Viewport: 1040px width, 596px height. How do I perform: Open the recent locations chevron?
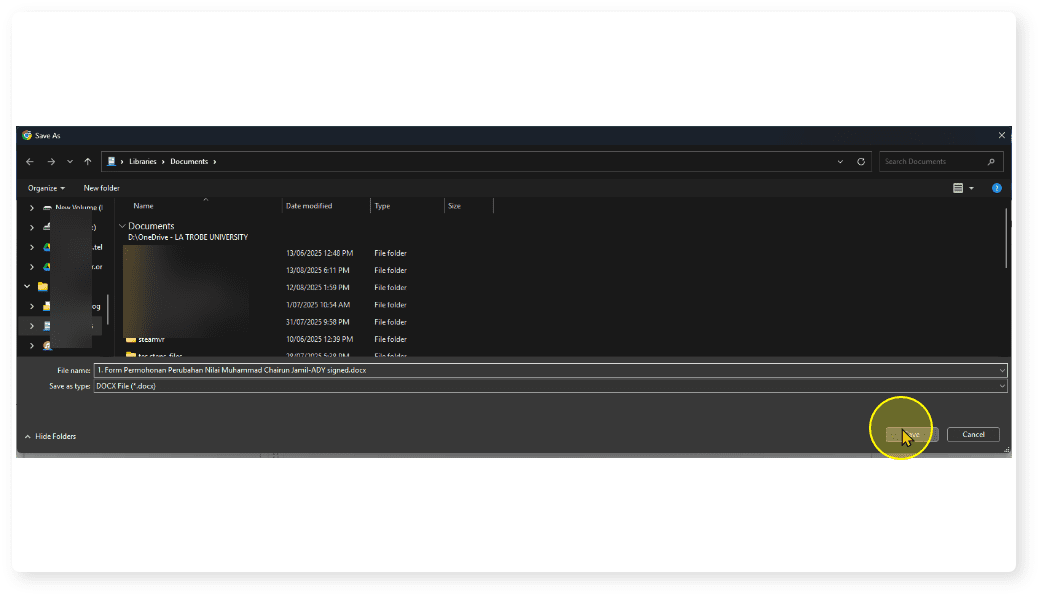(70, 162)
